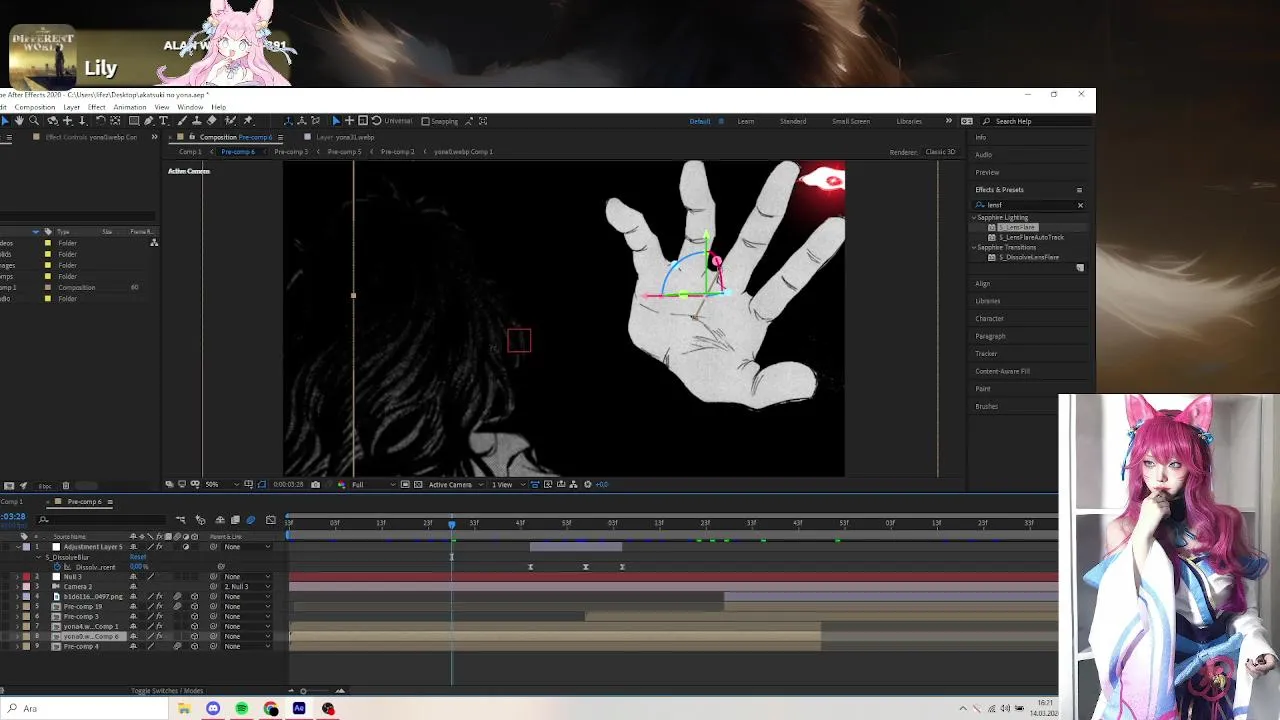The width and height of the screenshot is (1280, 720).
Task: Click Classic 3D renderer button
Action: 940,152
